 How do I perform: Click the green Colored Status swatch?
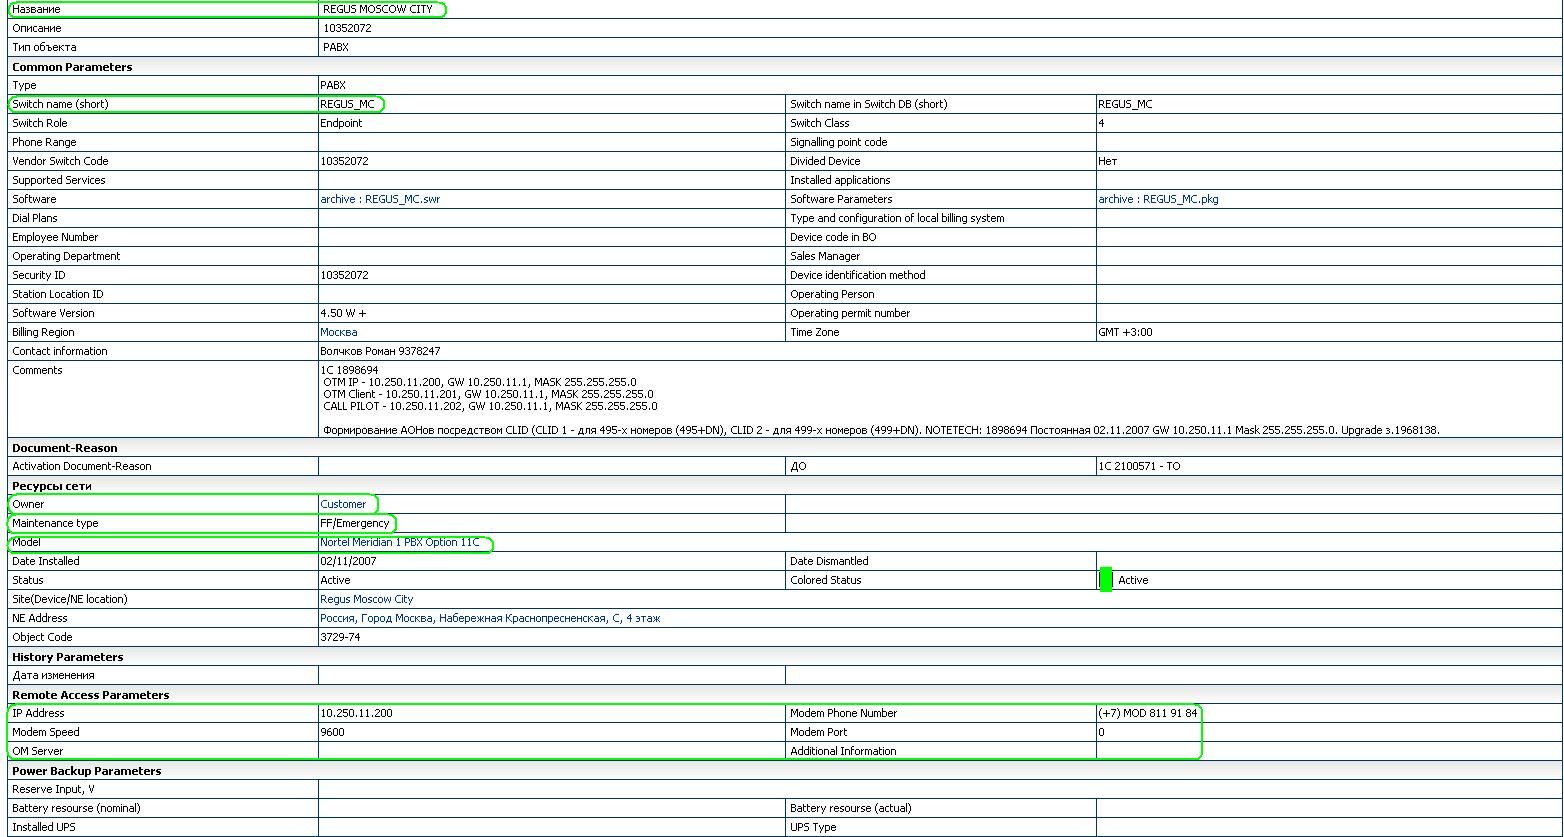(1106, 580)
